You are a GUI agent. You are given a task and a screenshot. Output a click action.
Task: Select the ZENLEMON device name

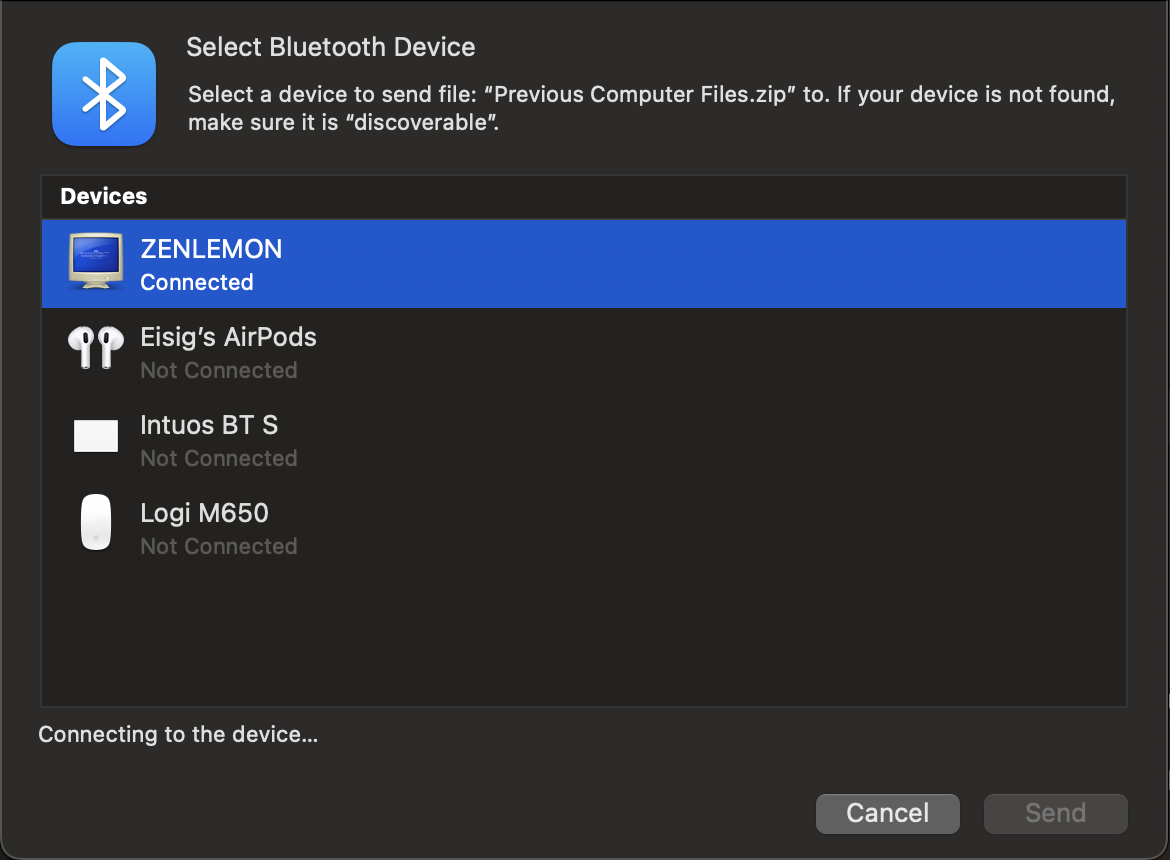(211, 249)
